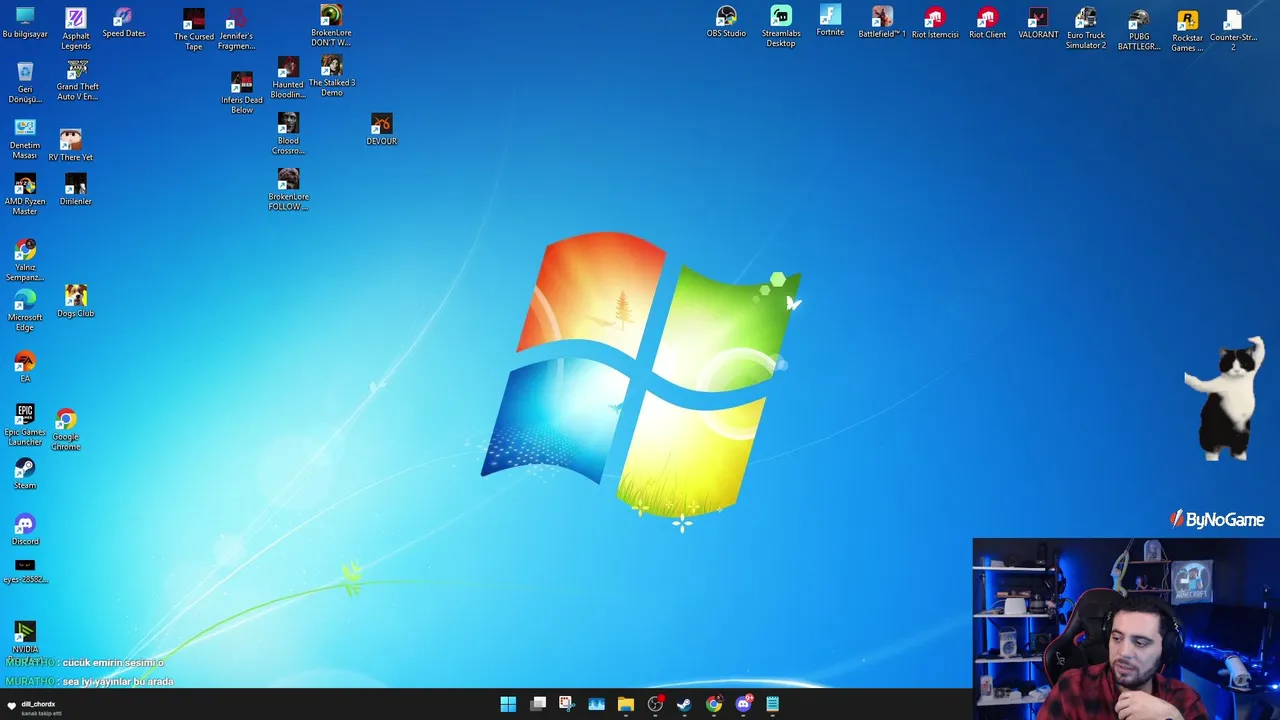Open the eyes-28582... file icon
The height and width of the screenshot is (720, 1280).
pos(25,572)
